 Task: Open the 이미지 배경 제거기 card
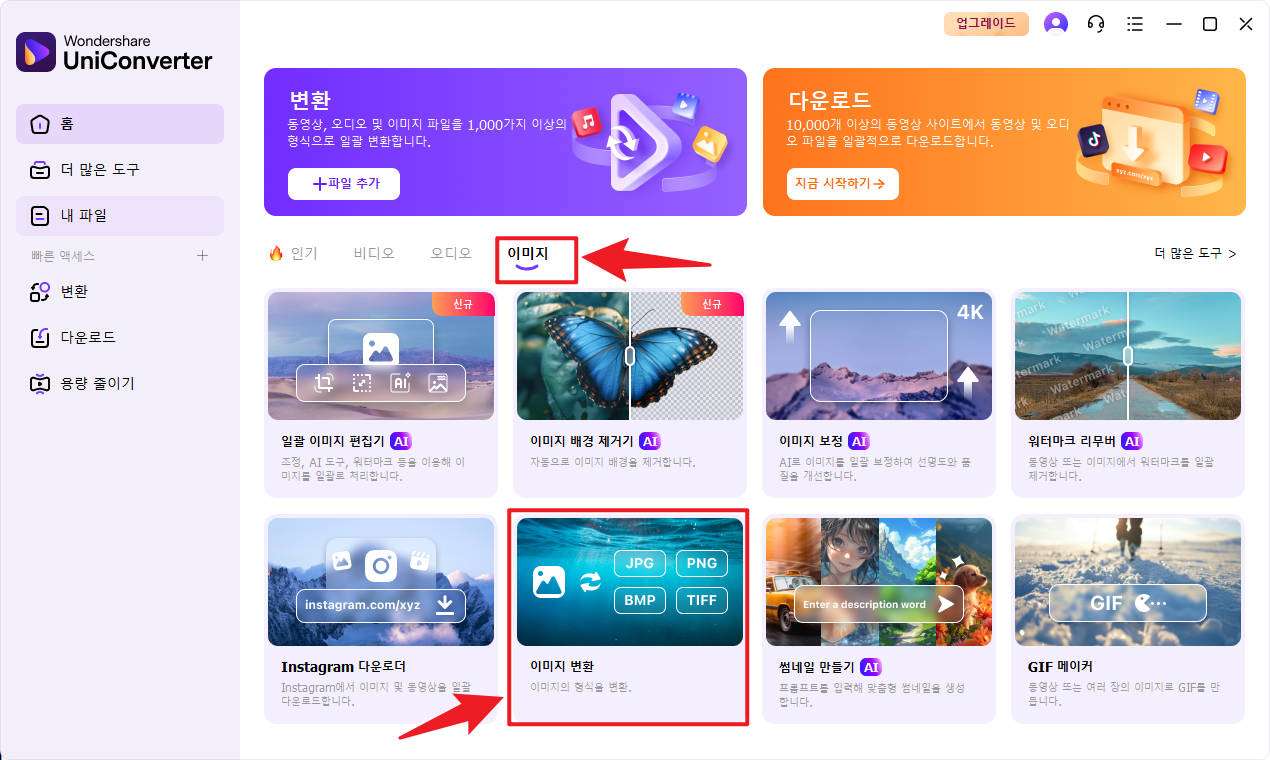[x=630, y=393]
